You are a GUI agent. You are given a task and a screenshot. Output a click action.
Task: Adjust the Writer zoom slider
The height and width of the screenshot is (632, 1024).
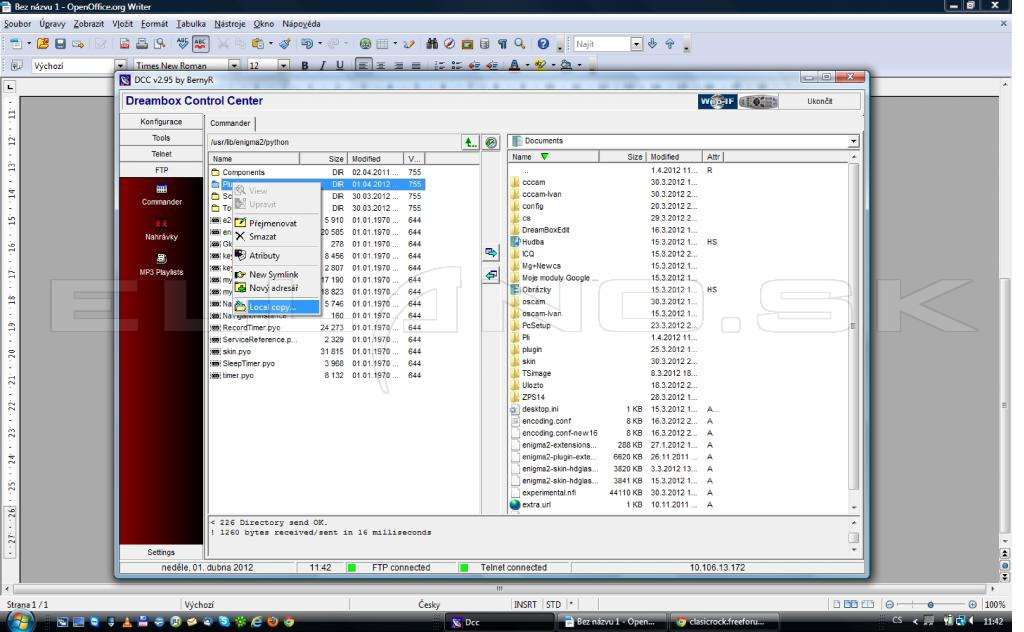point(931,605)
